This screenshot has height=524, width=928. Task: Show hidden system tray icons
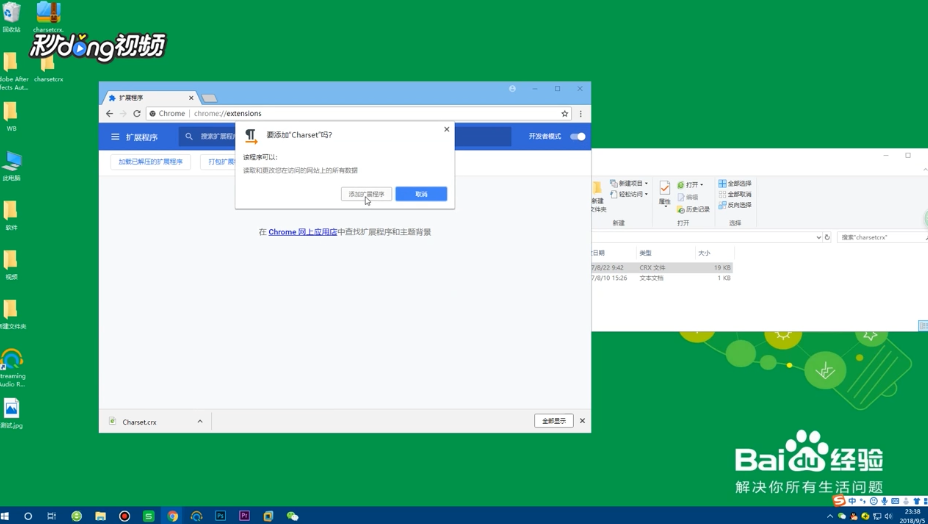830,516
